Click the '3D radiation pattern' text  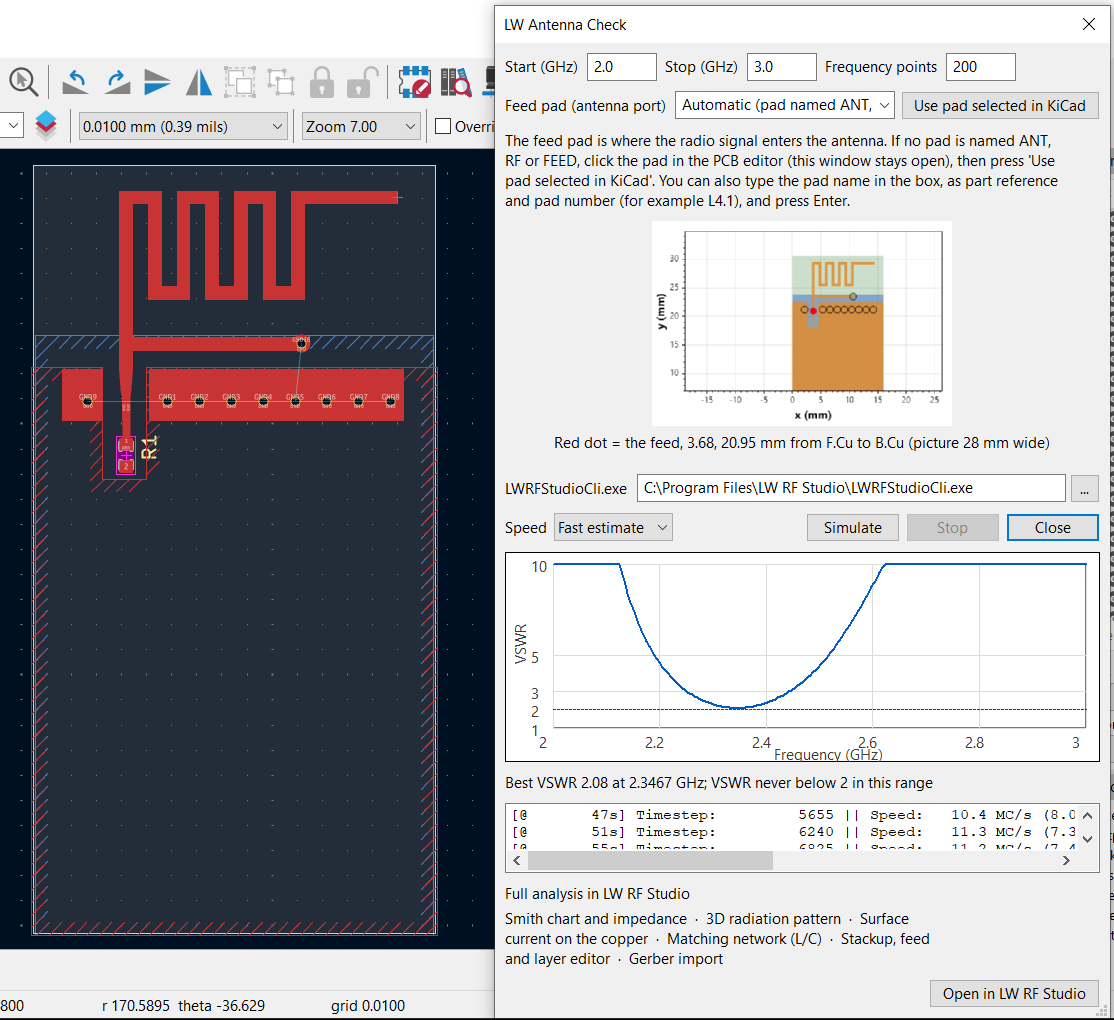pyautogui.click(x=773, y=918)
